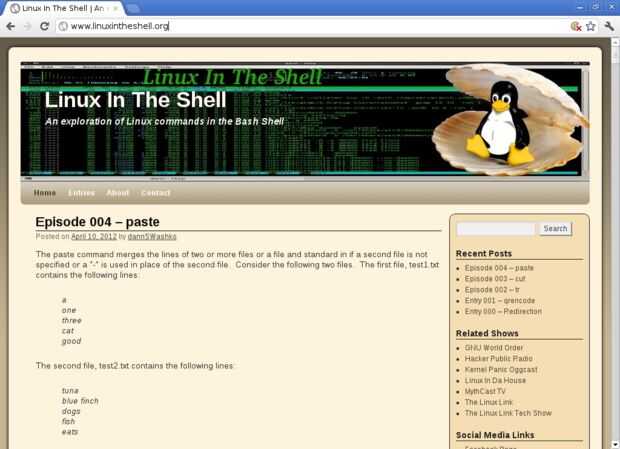620x449 pixels.
Task: Click the April 10, 2012 date link
Action: (94, 236)
